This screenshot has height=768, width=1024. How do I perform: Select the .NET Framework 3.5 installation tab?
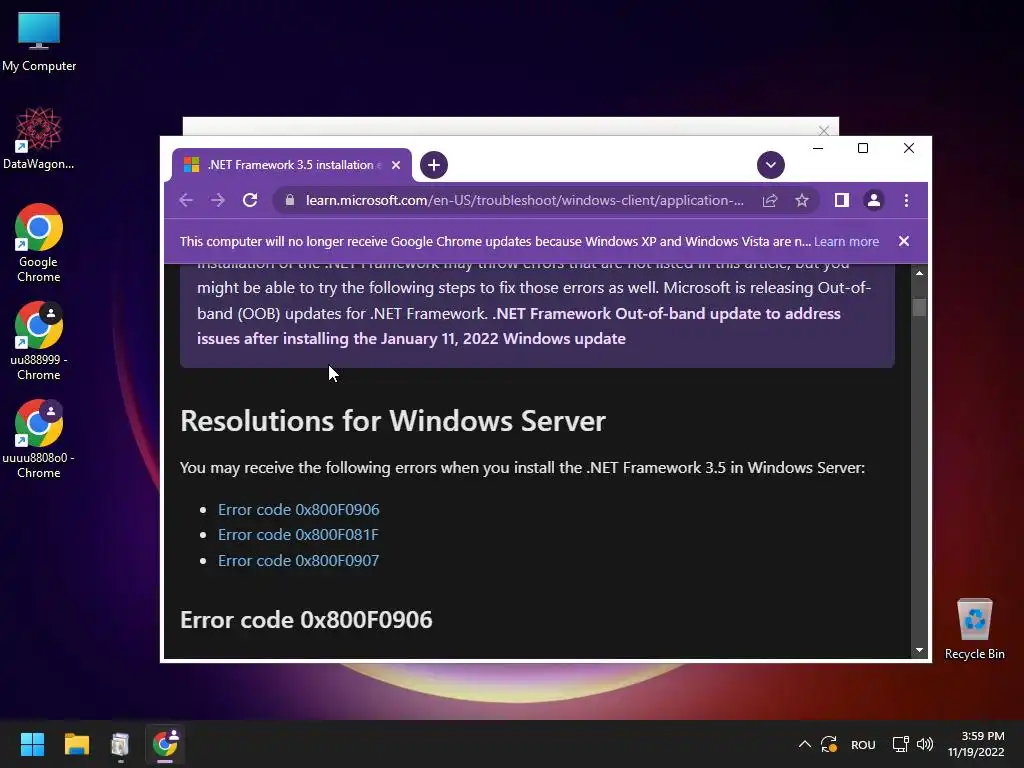(x=292, y=165)
